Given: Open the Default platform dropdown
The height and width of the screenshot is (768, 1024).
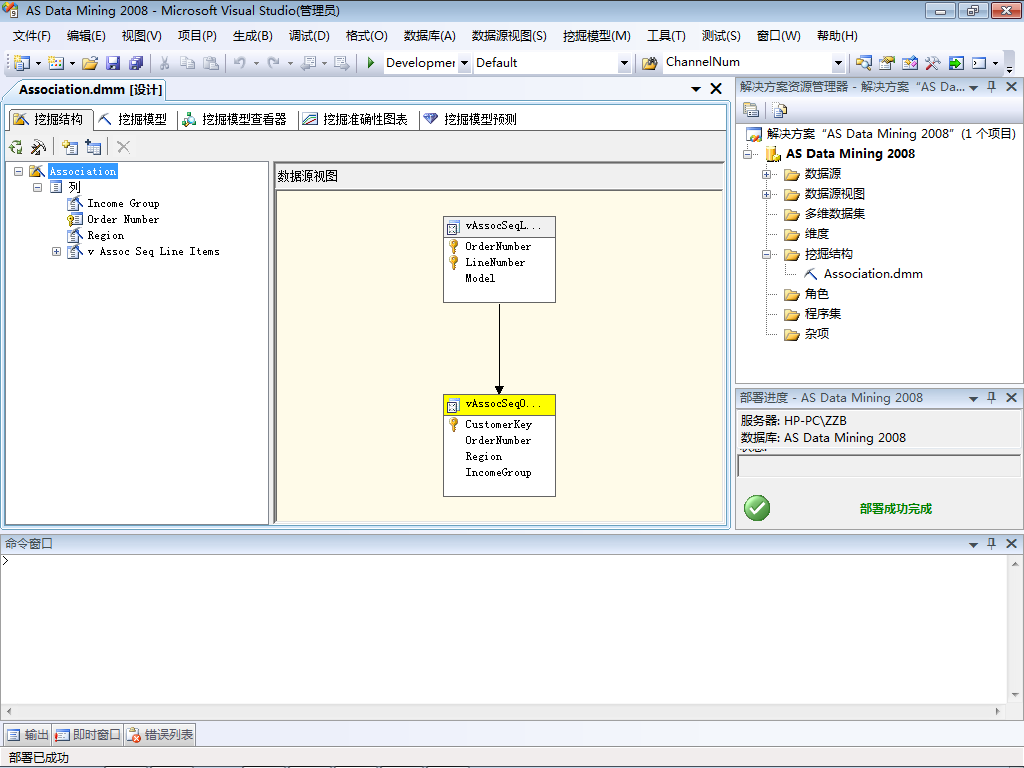Looking at the screenshot, I should [624, 63].
